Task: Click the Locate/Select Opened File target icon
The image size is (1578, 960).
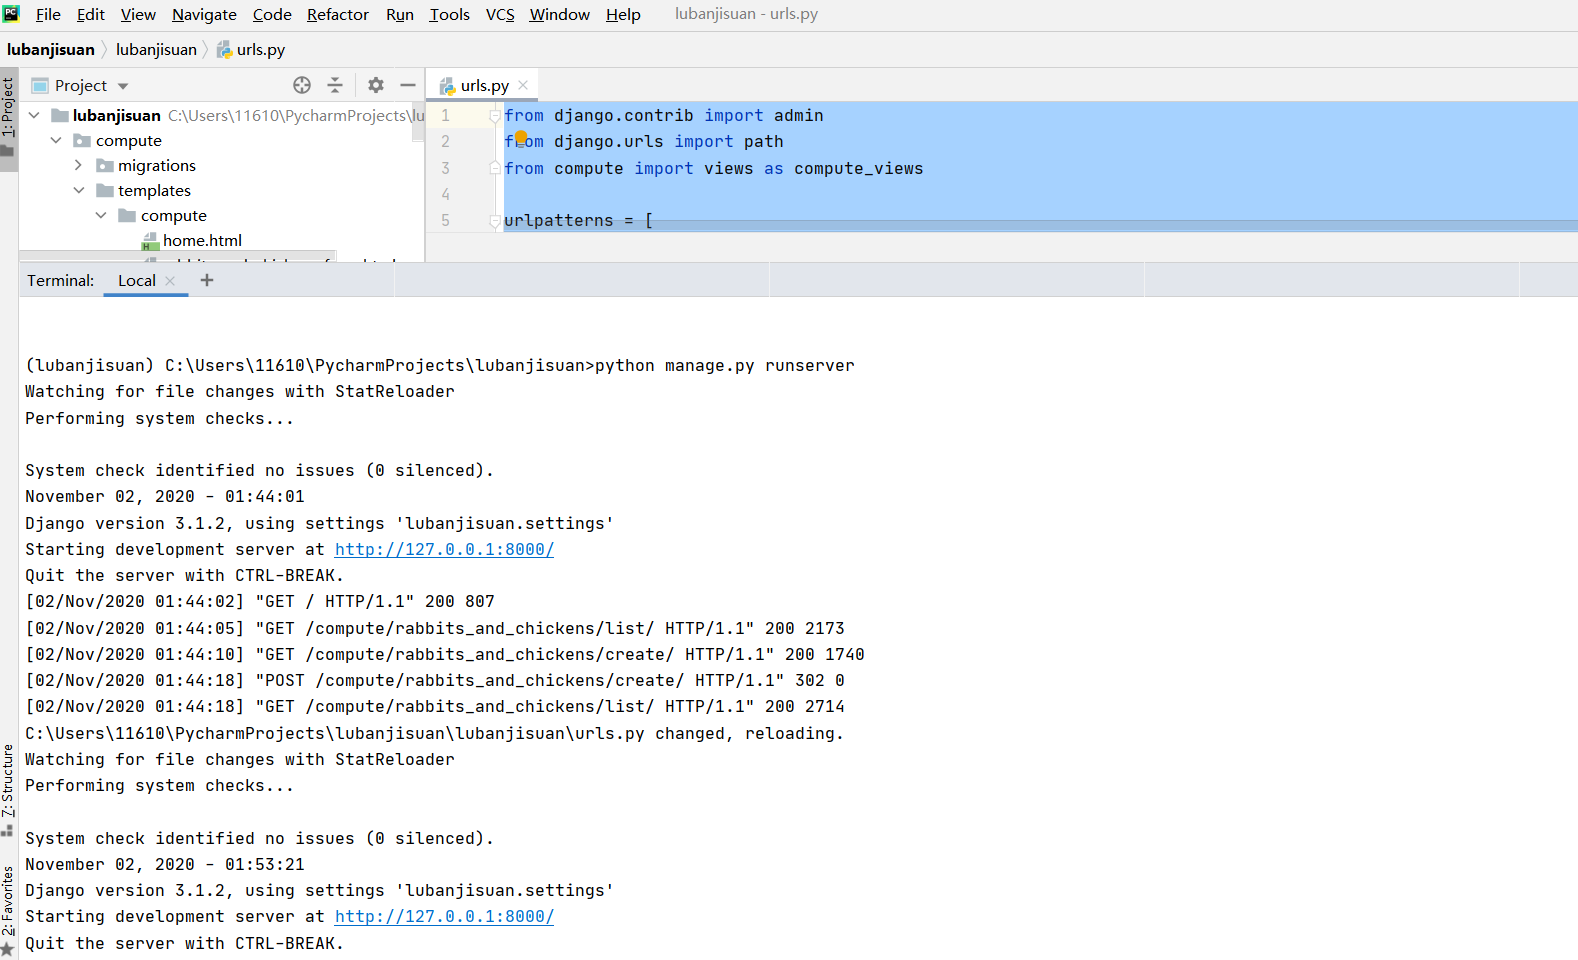Action: coord(302,85)
